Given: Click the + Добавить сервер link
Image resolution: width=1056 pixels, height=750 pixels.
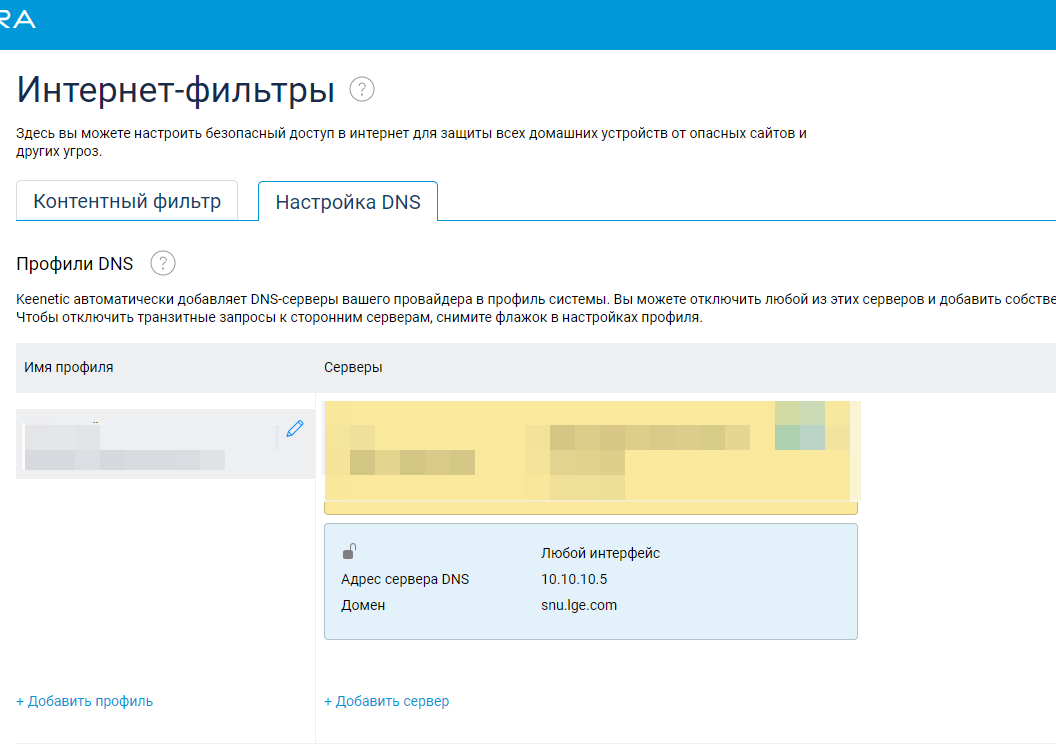Looking at the screenshot, I should coord(387,701).
